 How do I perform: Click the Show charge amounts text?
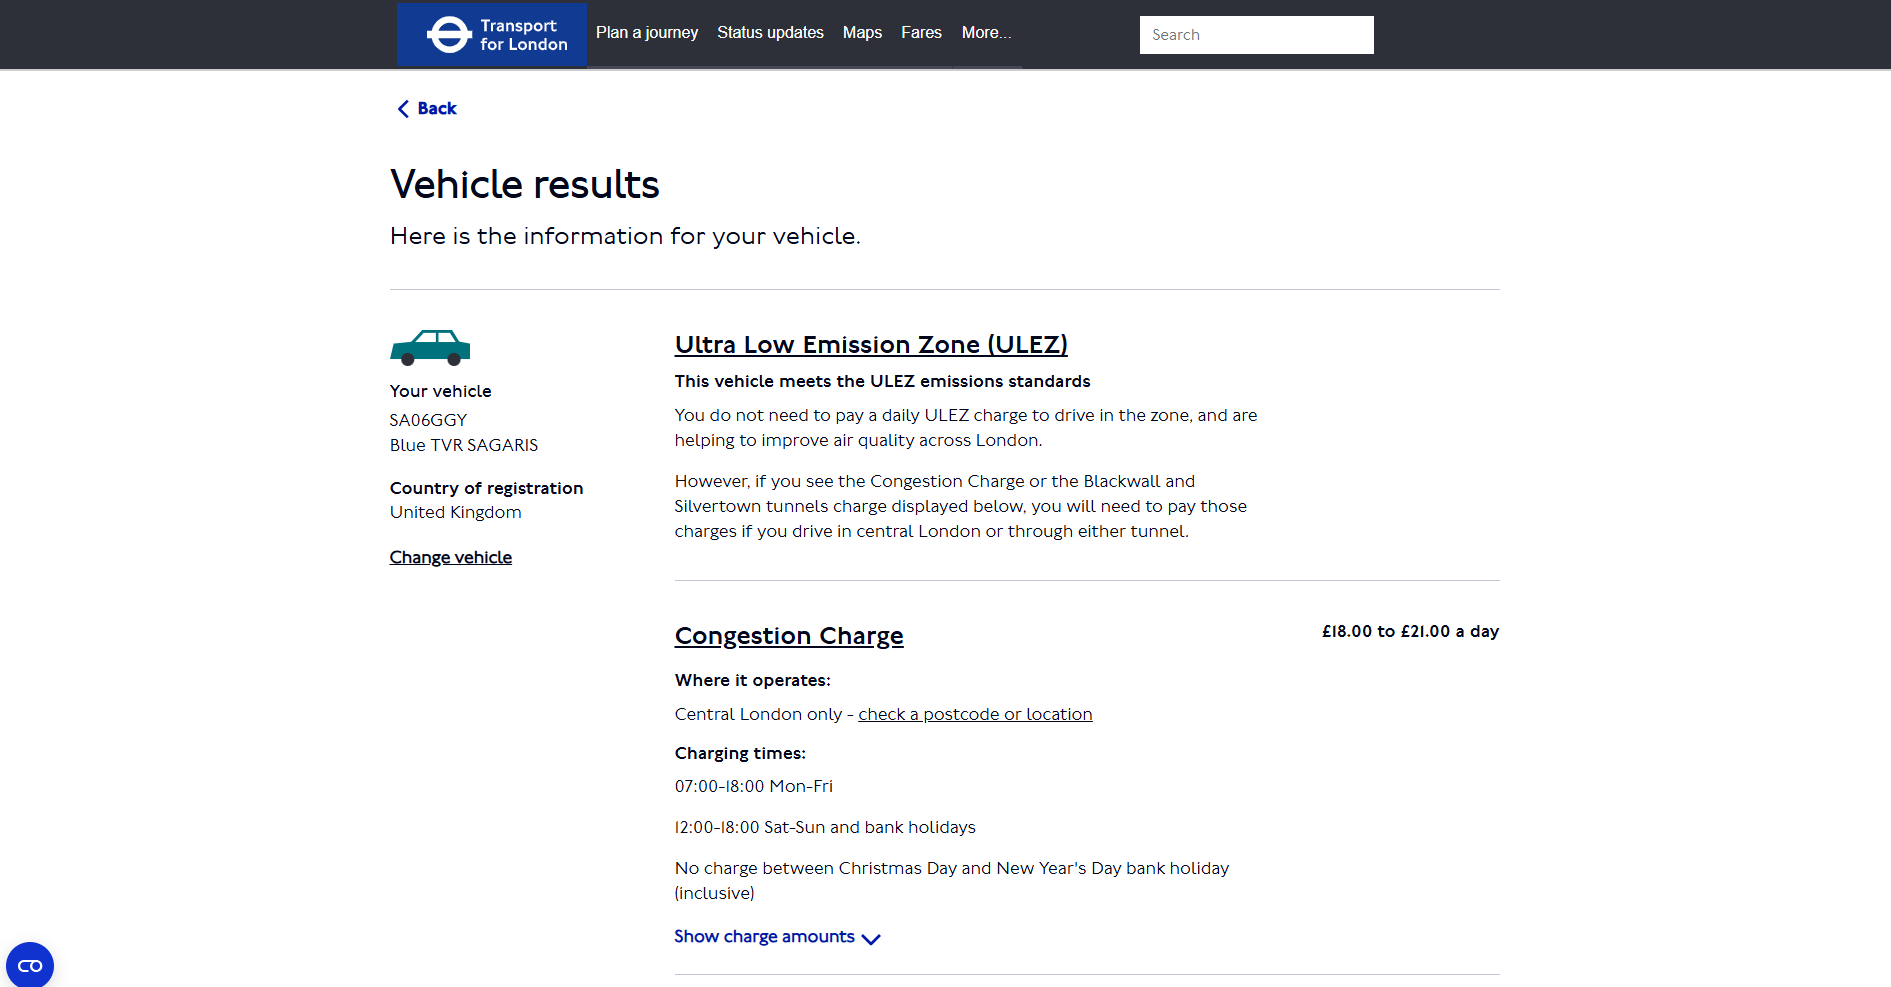(764, 937)
